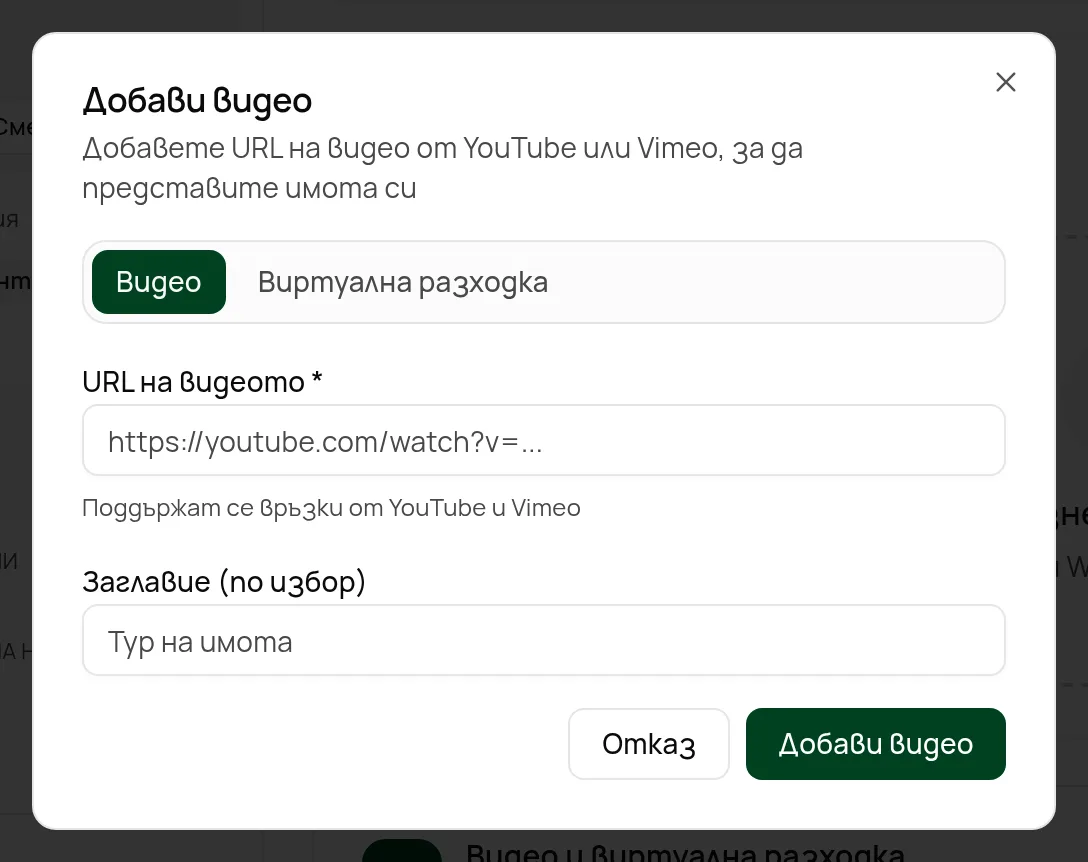
Task: Focus the URL на видеото input field
Action: (x=544, y=441)
